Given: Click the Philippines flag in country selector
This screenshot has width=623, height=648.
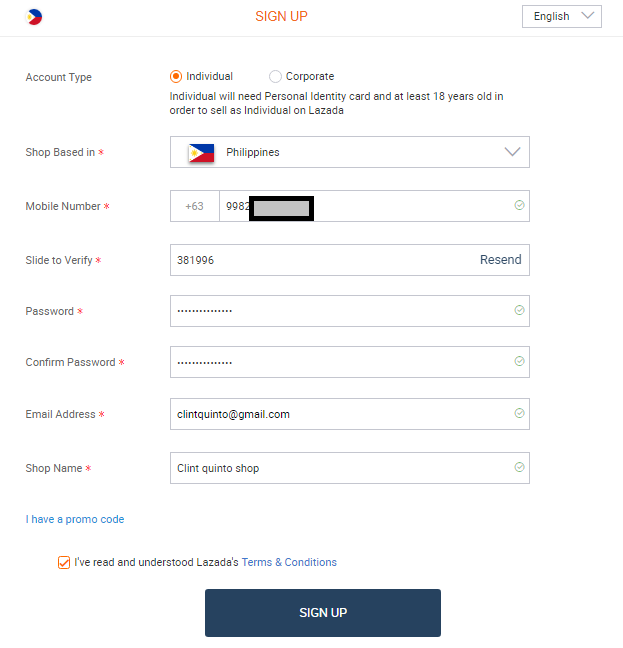Looking at the screenshot, I should coord(201,153).
